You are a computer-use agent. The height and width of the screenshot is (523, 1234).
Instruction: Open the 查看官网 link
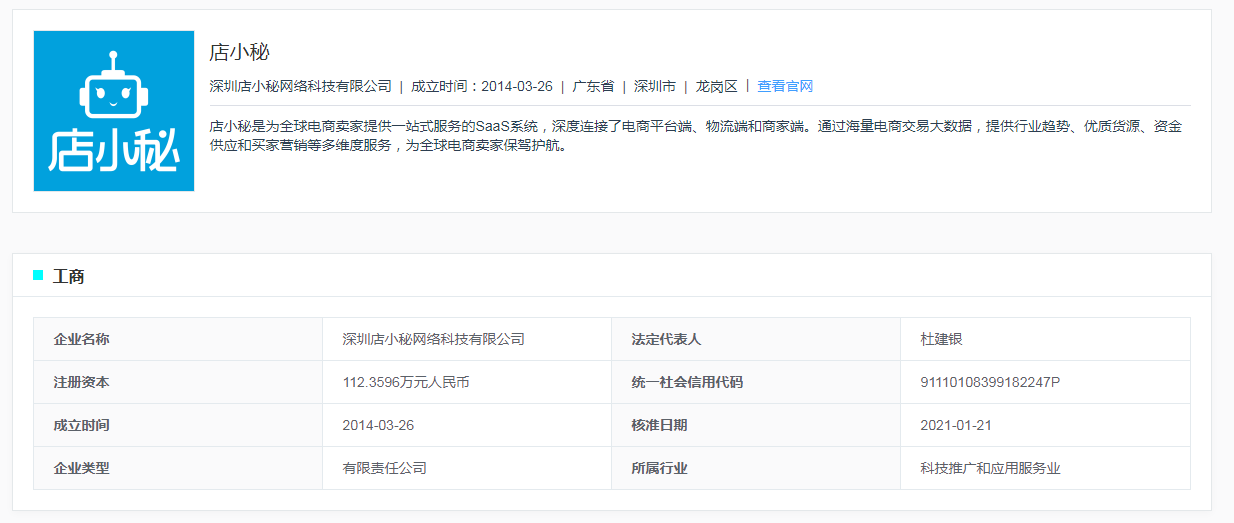[785, 86]
